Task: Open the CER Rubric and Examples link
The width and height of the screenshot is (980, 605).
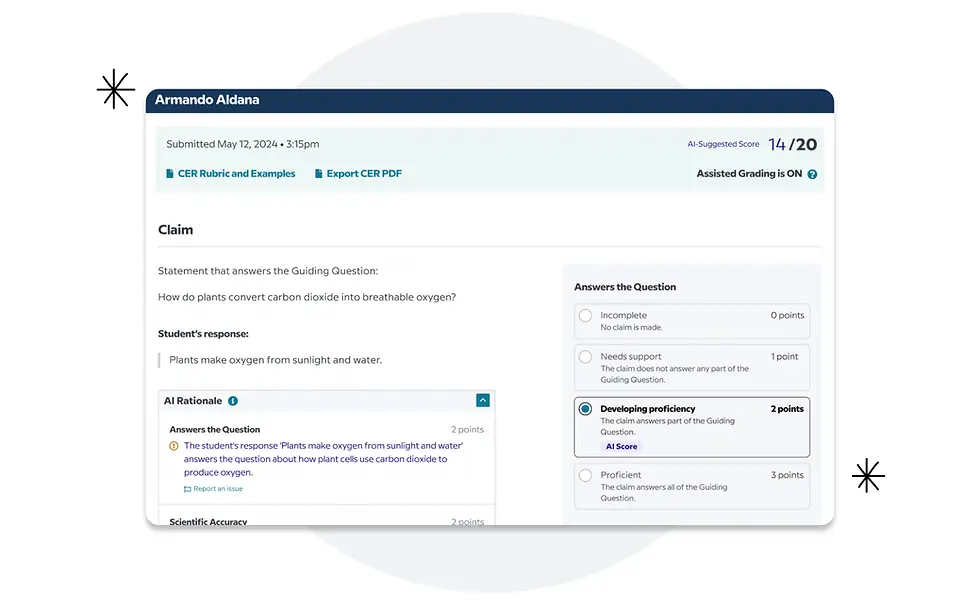Action: pyautogui.click(x=236, y=174)
